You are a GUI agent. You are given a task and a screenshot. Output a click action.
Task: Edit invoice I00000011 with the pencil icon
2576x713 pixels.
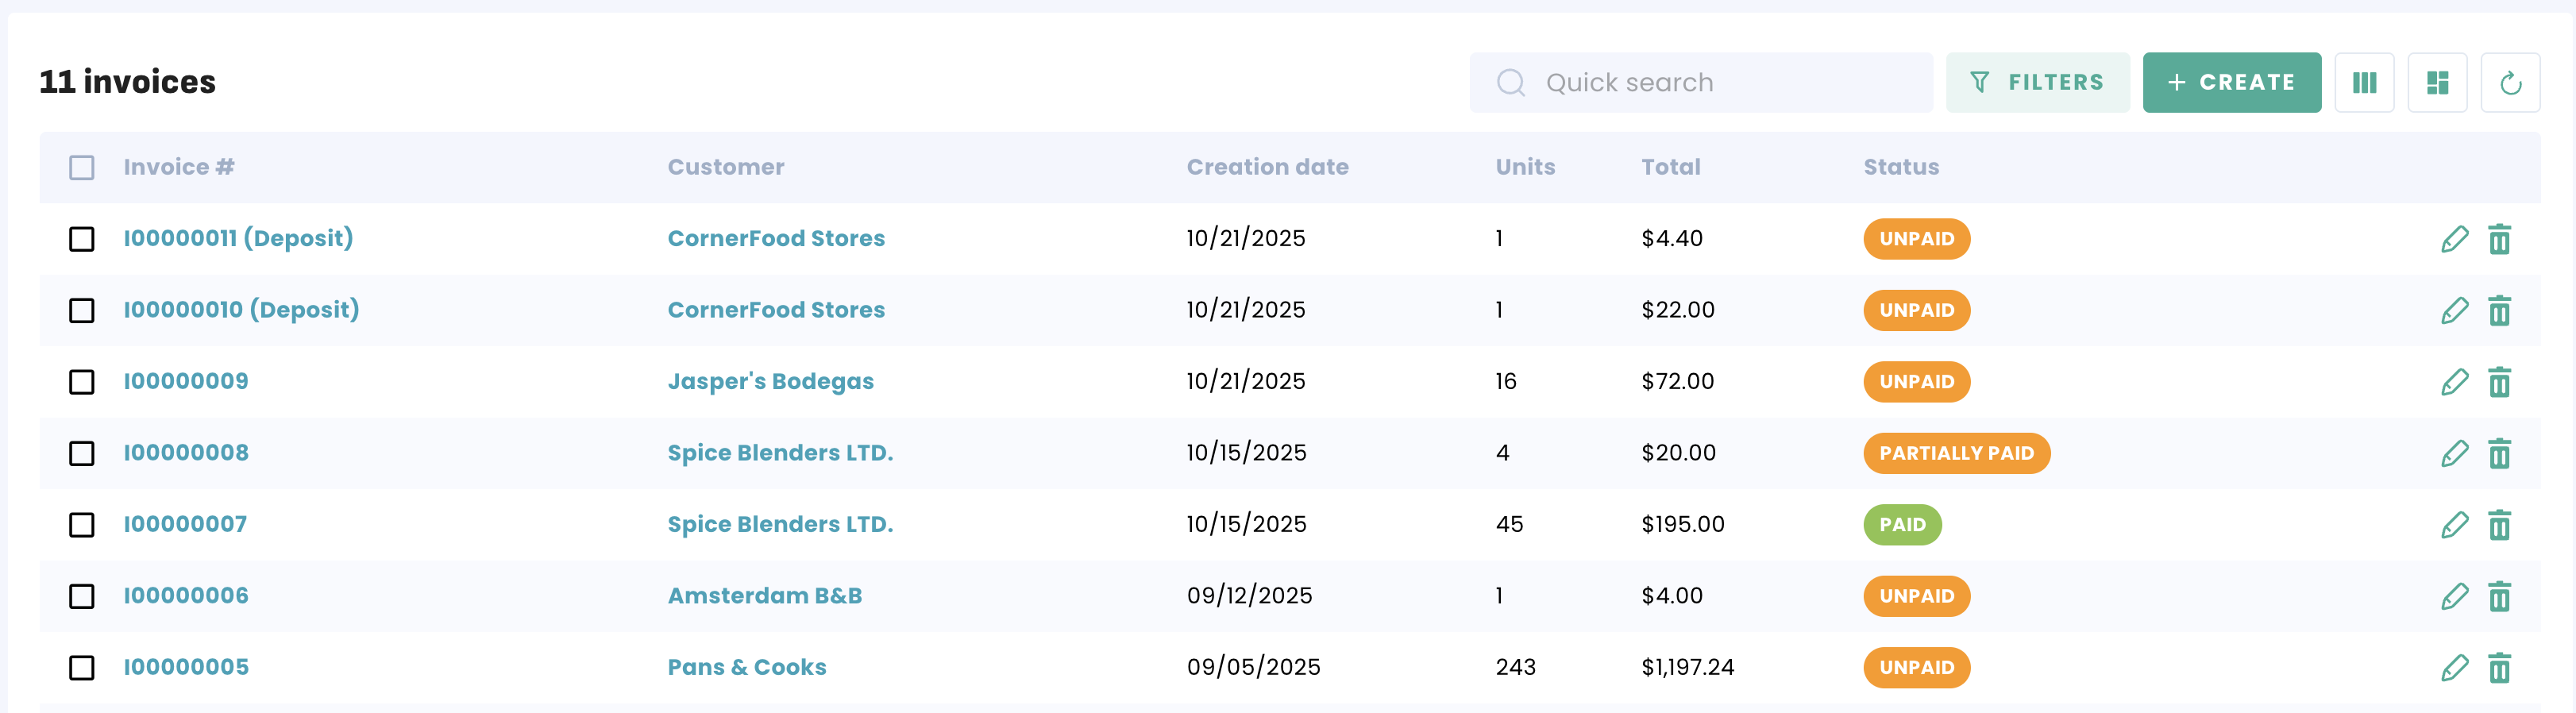click(2454, 239)
